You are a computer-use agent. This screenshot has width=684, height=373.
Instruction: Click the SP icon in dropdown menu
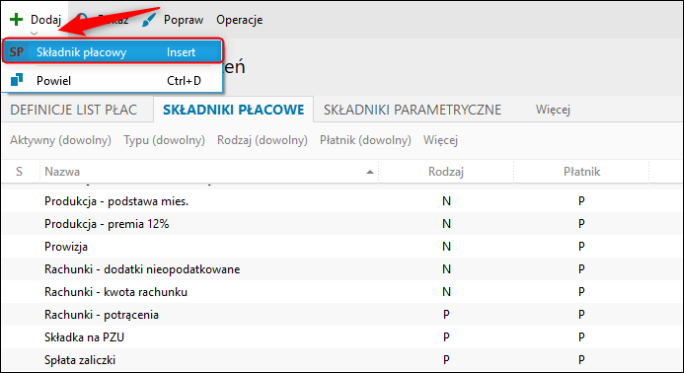(17, 52)
